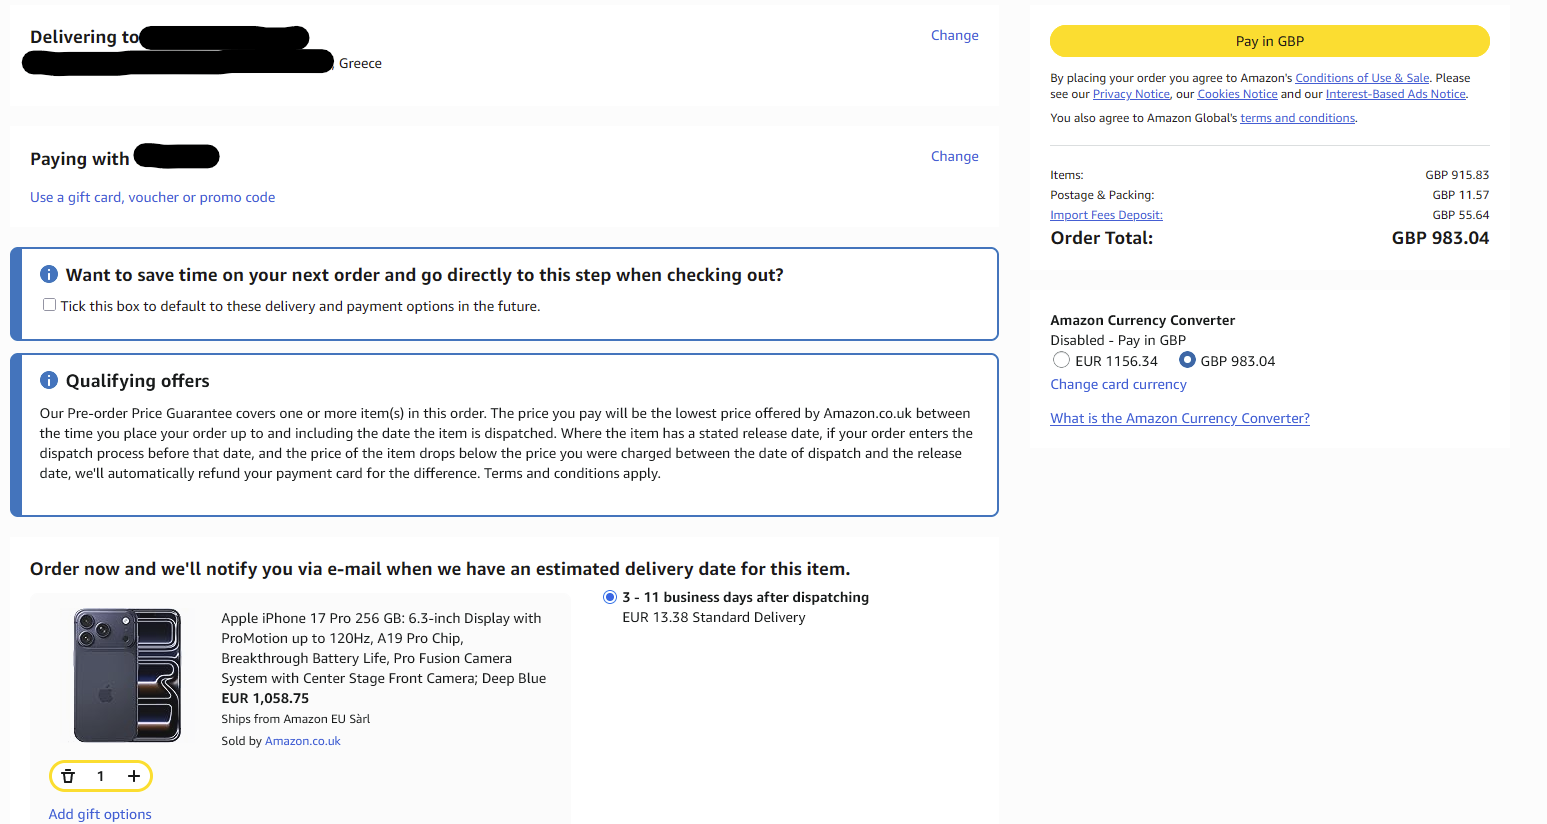This screenshot has width=1547, height=824.
Task: Tick the default delivery and payment options box
Action: coord(49,305)
